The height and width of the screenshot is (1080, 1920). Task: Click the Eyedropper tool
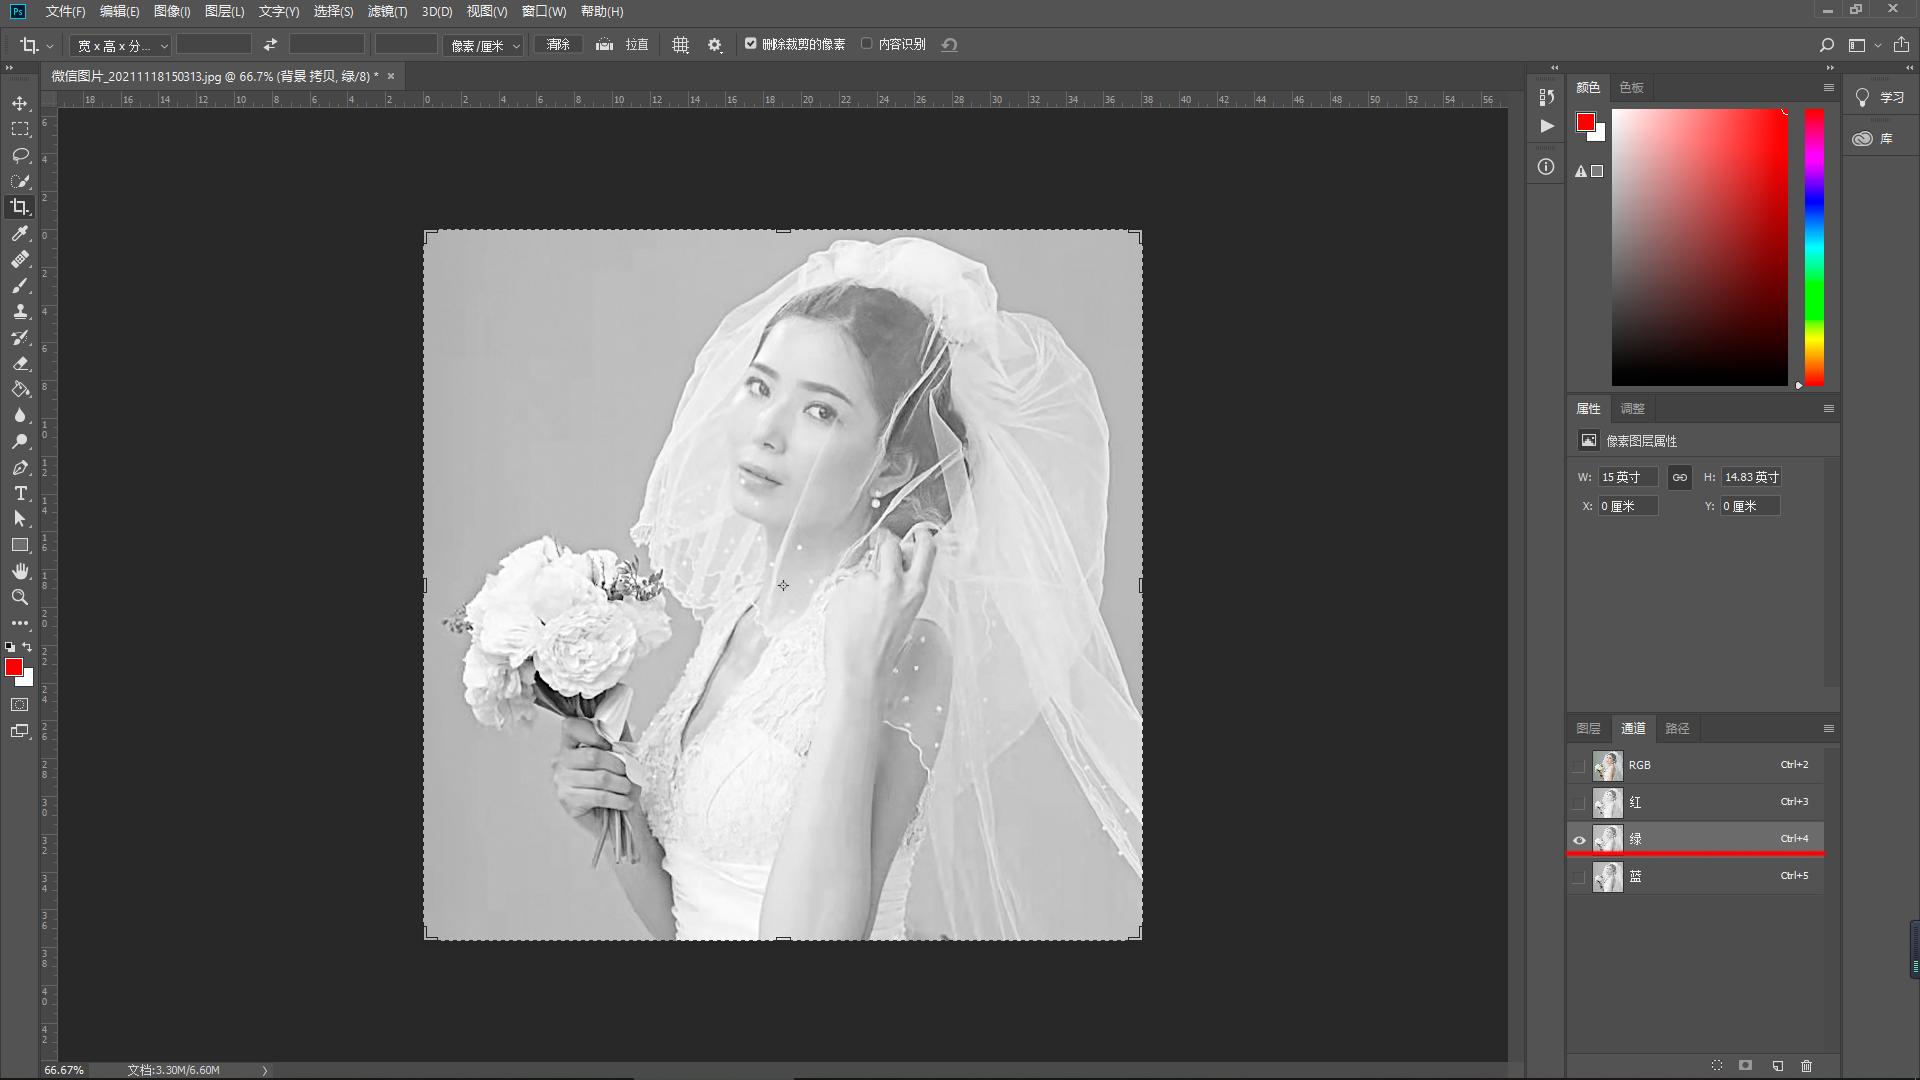coord(20,233)
